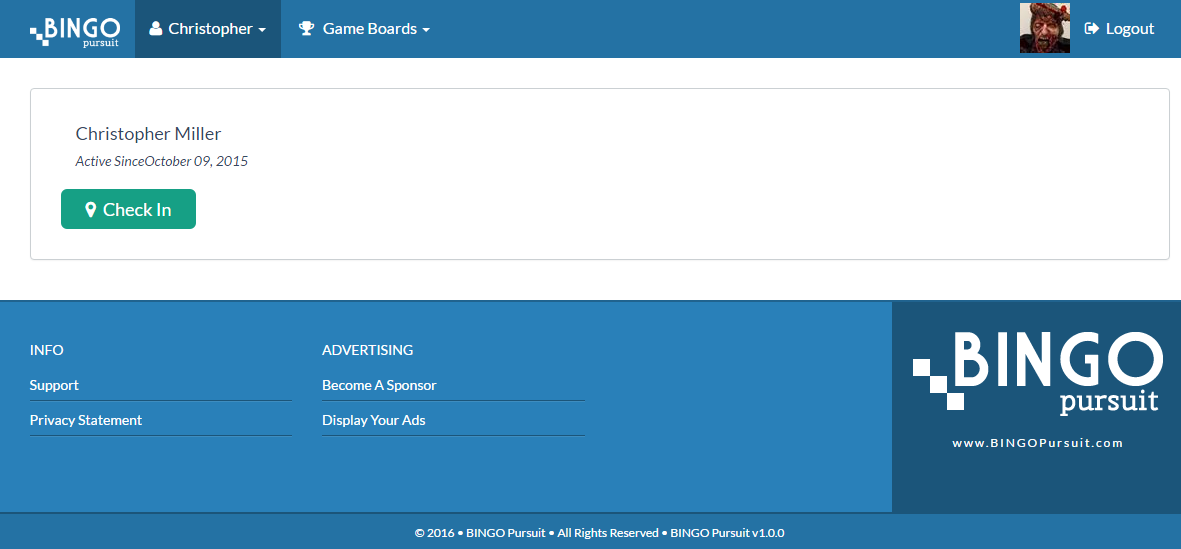Open the Christopher user menu
This screenshot has height=549, width=1181.
[208, 29]
